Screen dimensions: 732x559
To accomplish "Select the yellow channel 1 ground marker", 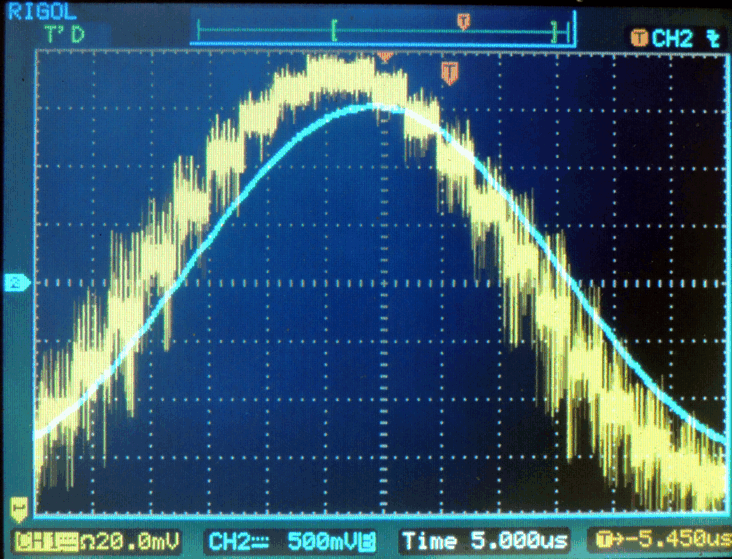I will (x=19, y=509).
